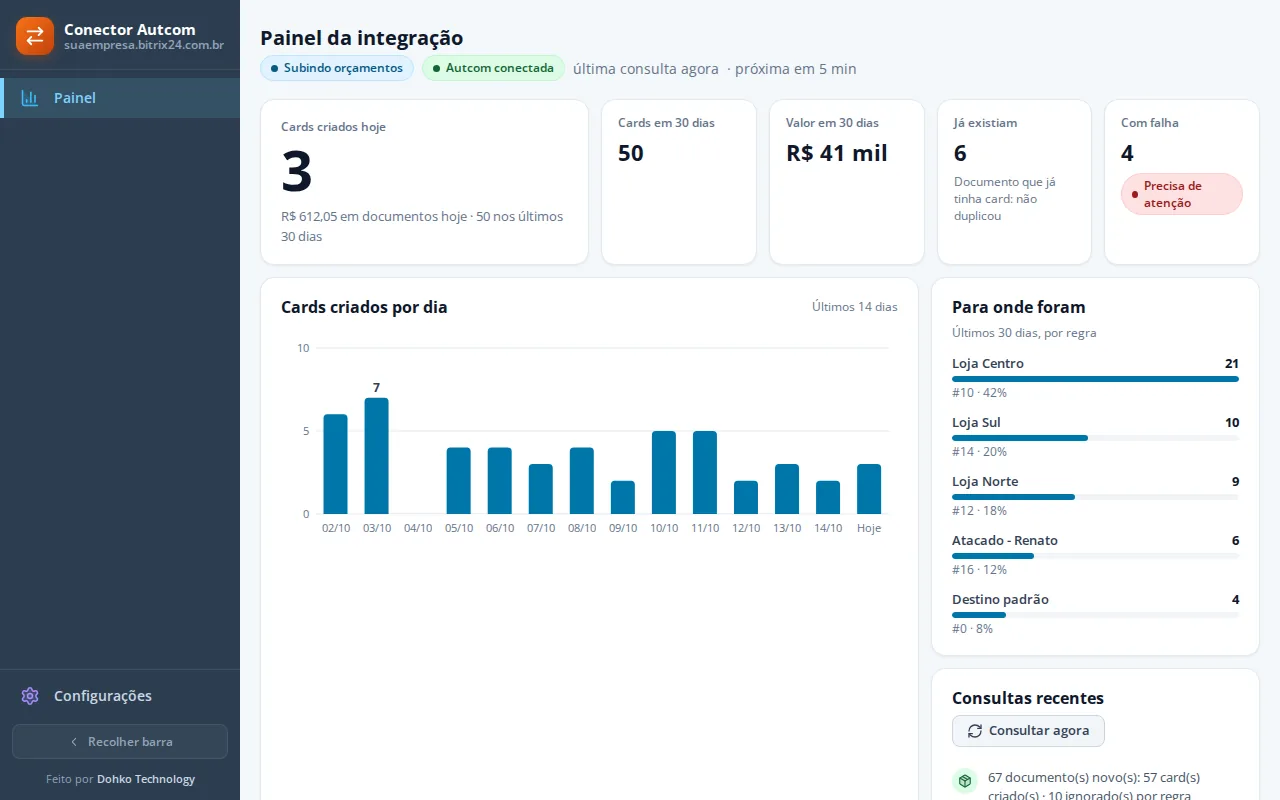Screen dimensions: 1280x800
Task: Click the Já existiam count 6
Action: [x=960, y=153]
